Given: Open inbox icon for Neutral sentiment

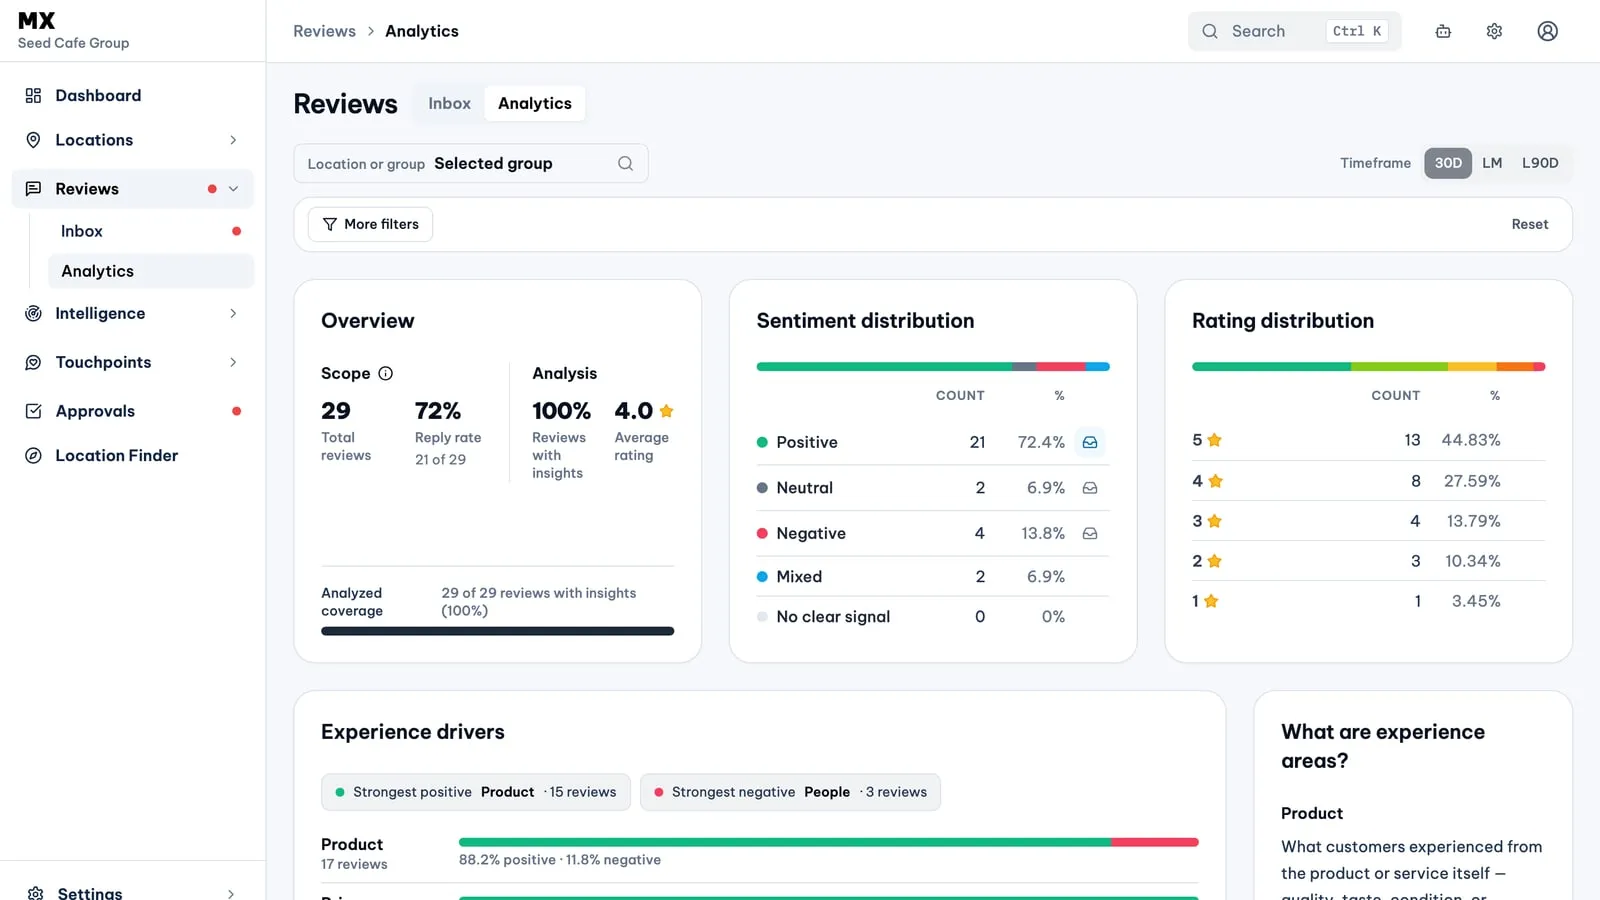Looking at the screenshot, I should (1090, 488).
